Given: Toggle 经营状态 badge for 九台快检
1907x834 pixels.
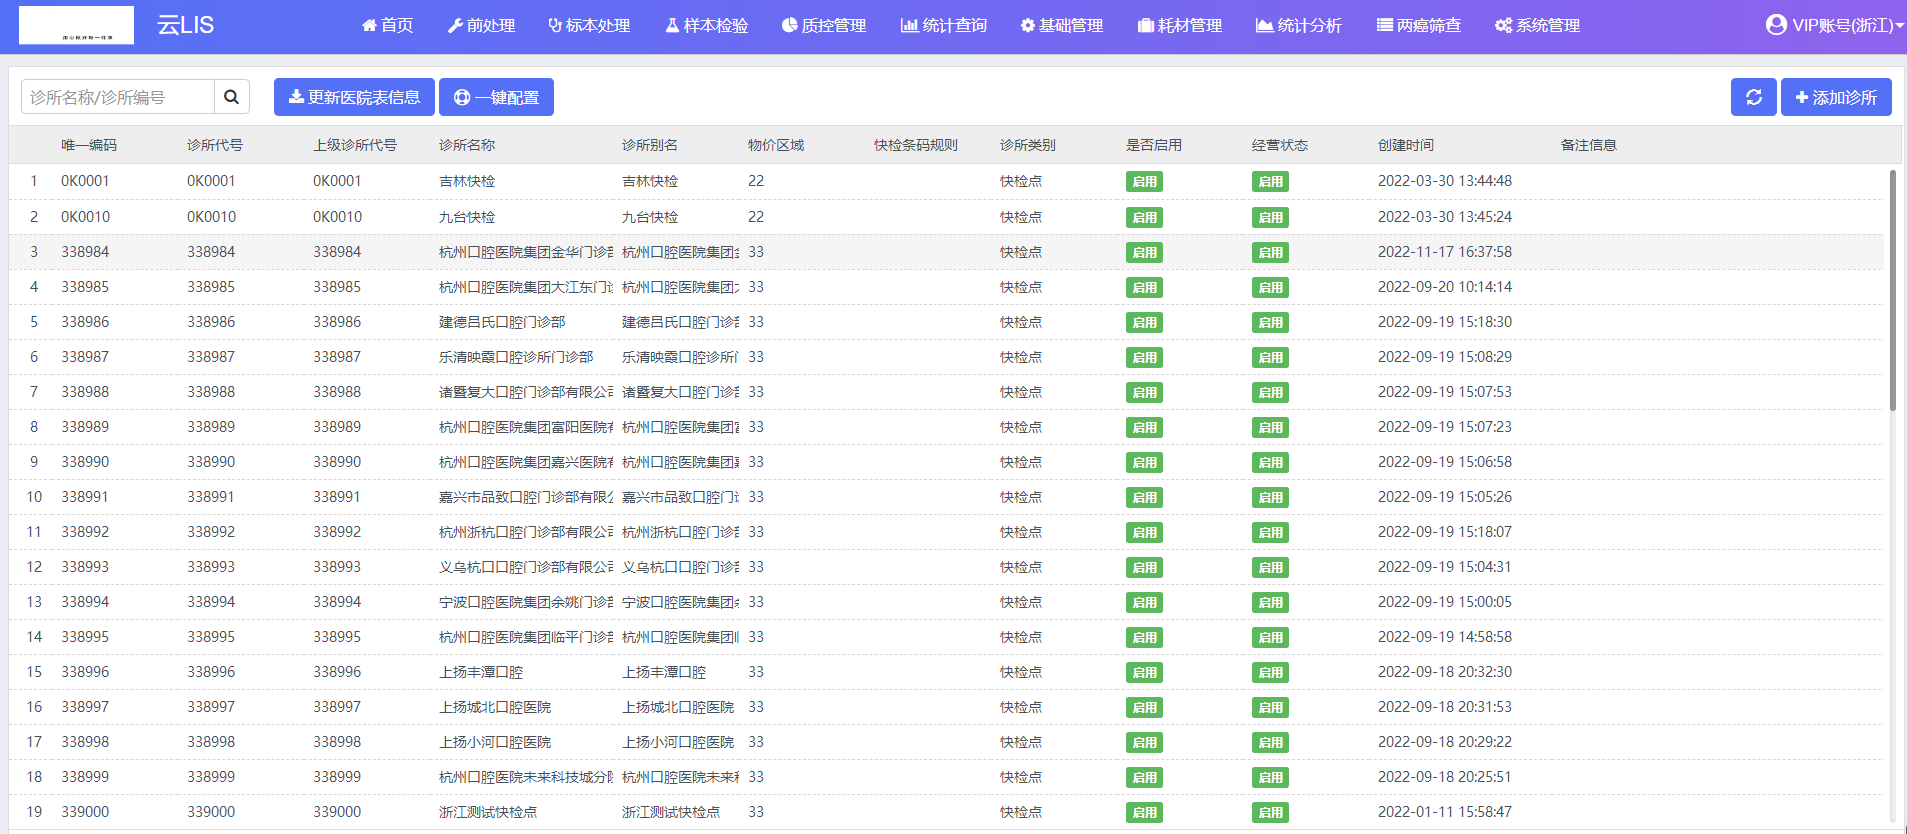Looking at the screenshot, I should [x=1270, y=217].
